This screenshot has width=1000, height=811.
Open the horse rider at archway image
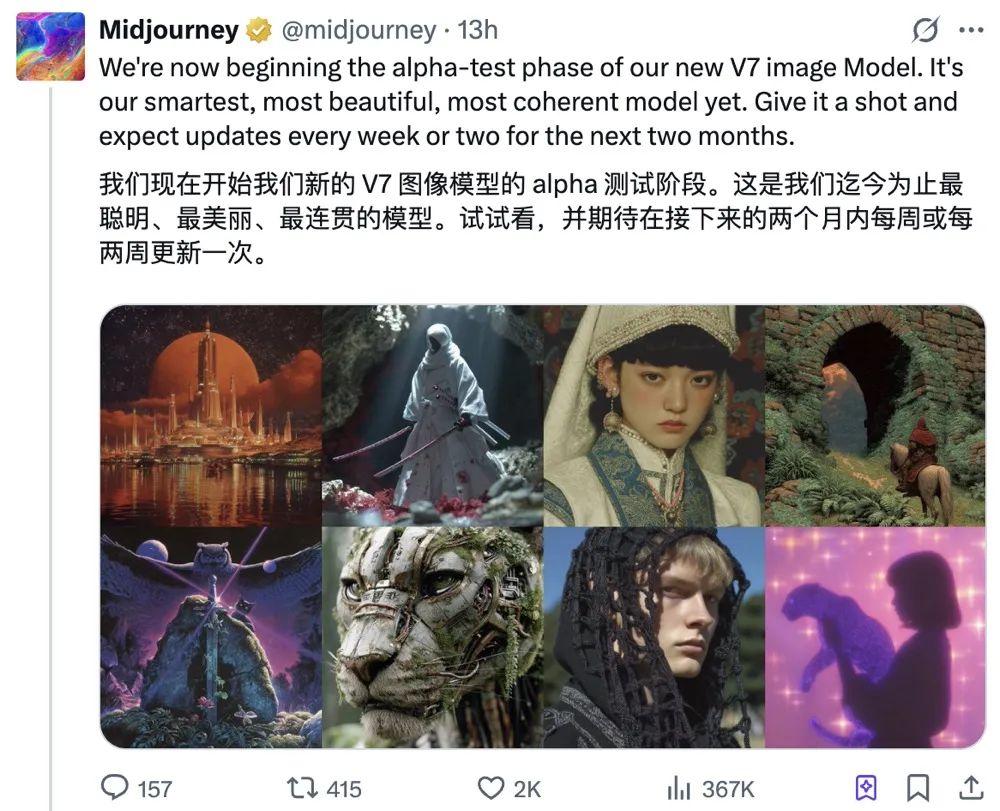[x=875, y=416]
